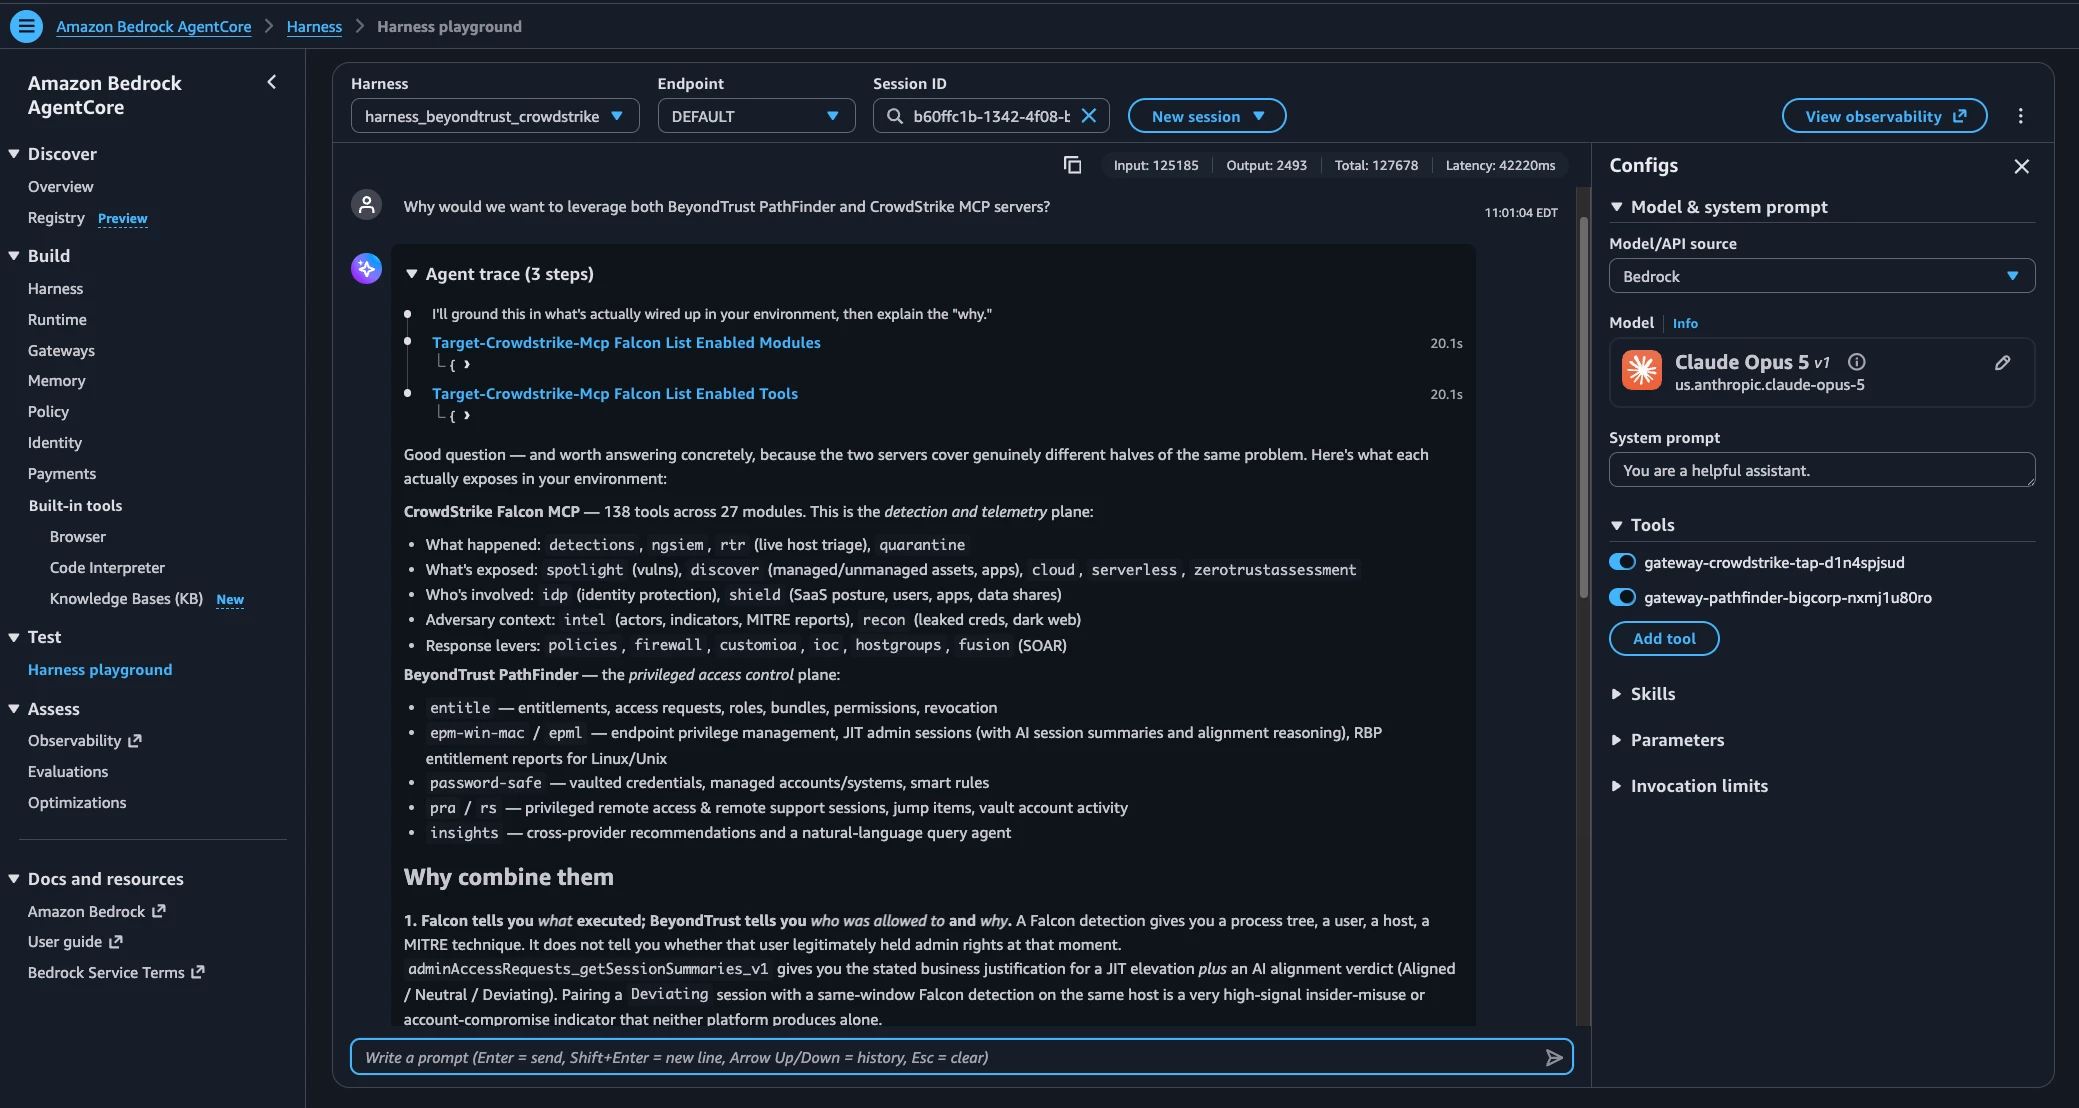Collapse the Agent trace steps
The height and width of the screenshot is (1108, 2079).
pos(411,274)
